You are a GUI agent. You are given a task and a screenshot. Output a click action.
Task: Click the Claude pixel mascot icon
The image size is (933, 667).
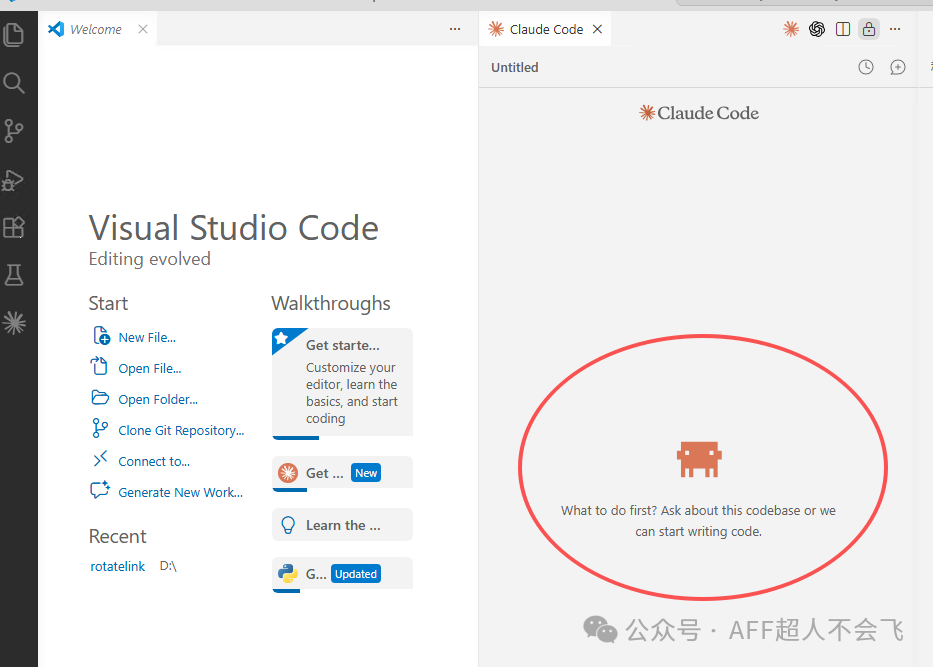coord(699,459)
